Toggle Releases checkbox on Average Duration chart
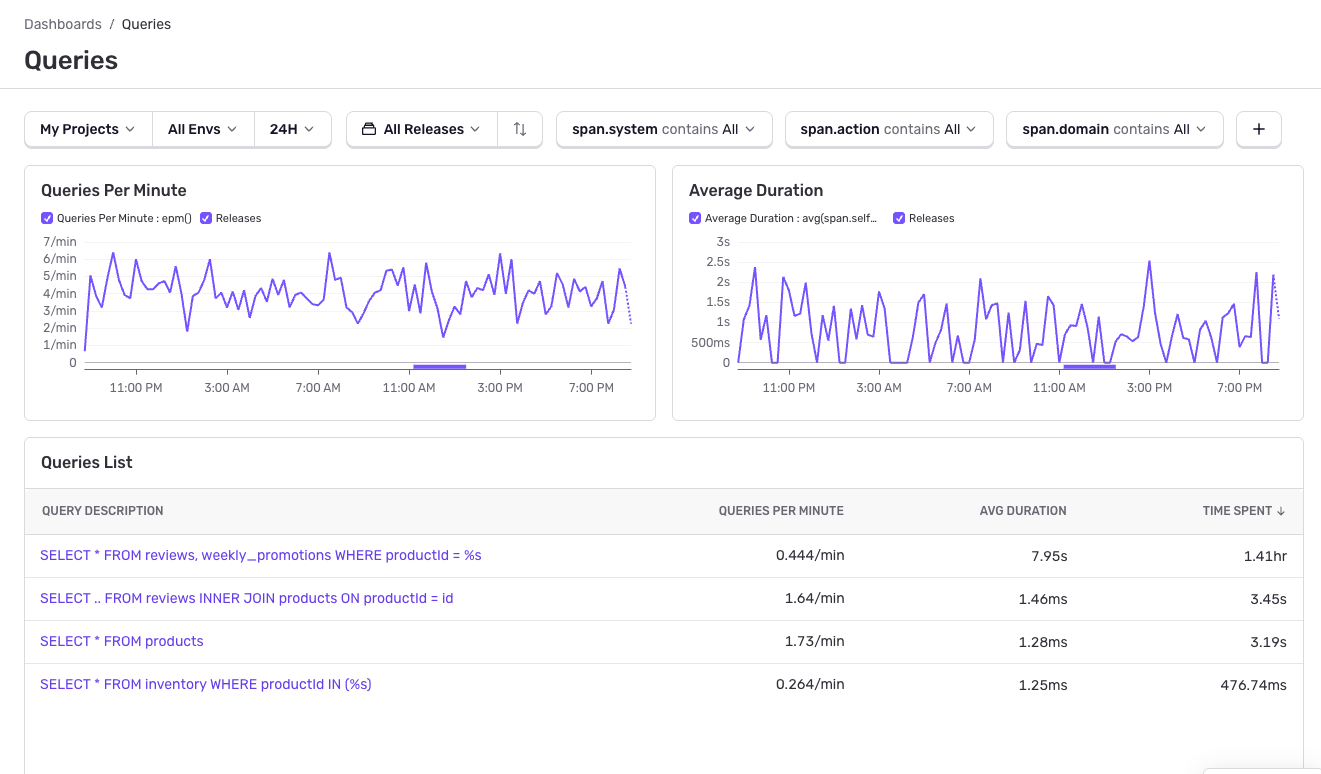This screenshot has height=774, width=1321. tap(898, 218)
